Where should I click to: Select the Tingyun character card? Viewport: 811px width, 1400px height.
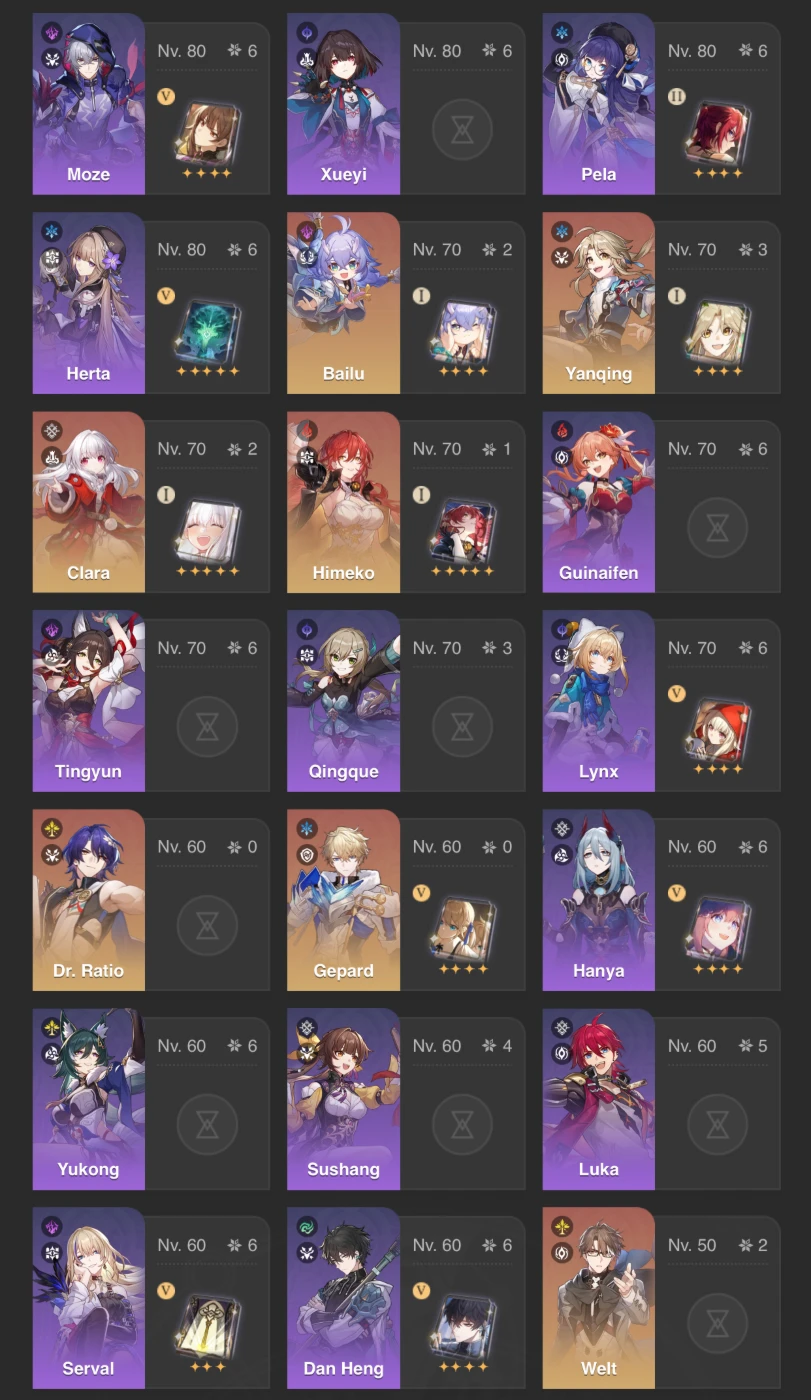[151, 700]
